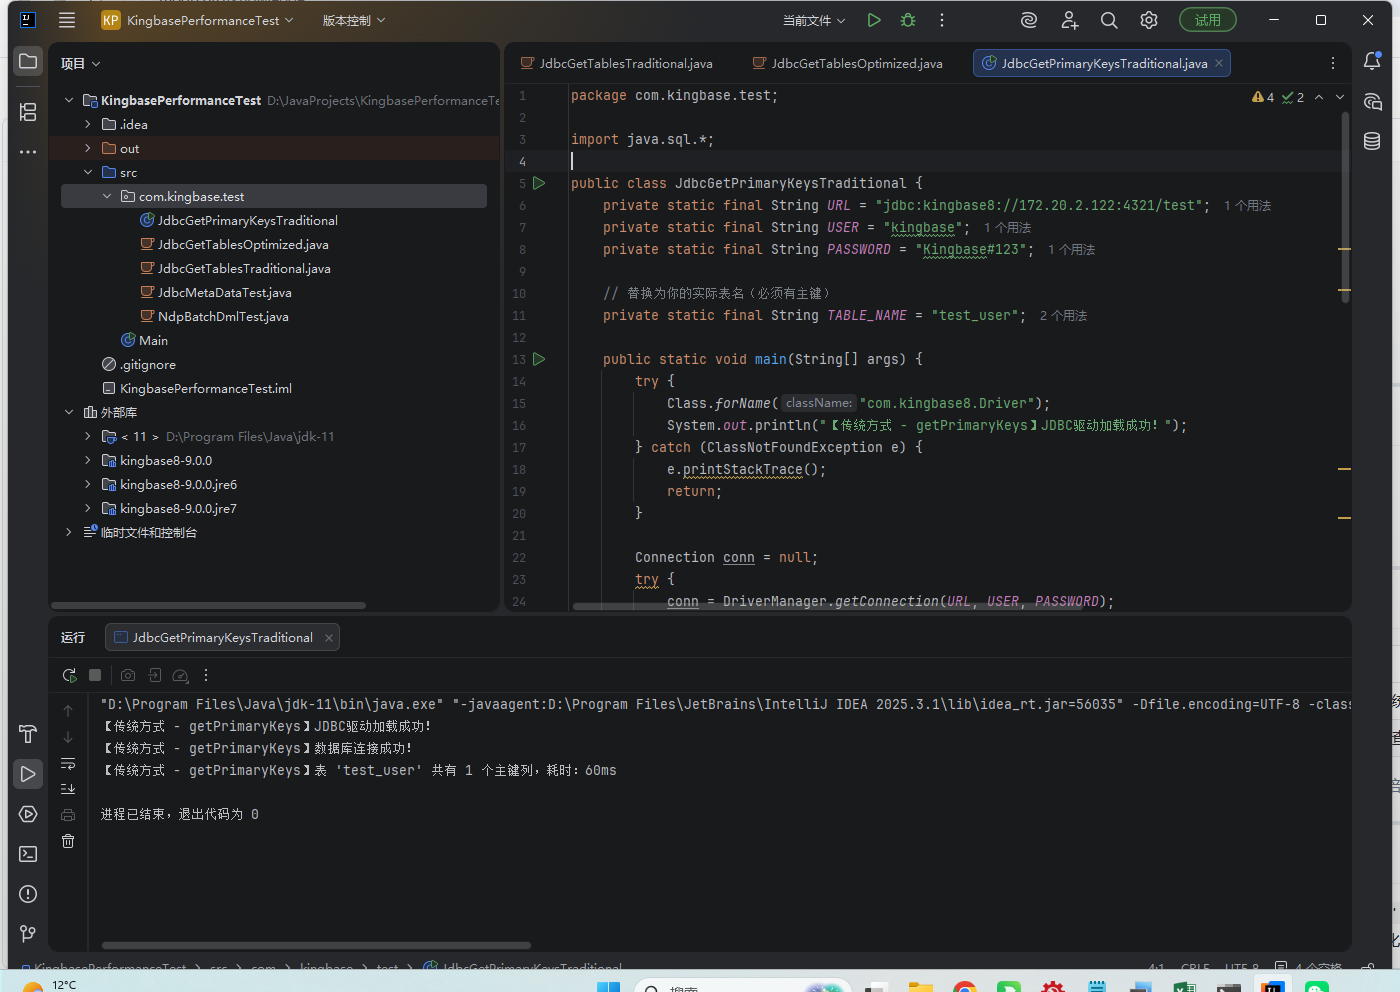Screen dimensions: 1400x992
Task: Expand the out folder
Action: click(x=88, y=148)
